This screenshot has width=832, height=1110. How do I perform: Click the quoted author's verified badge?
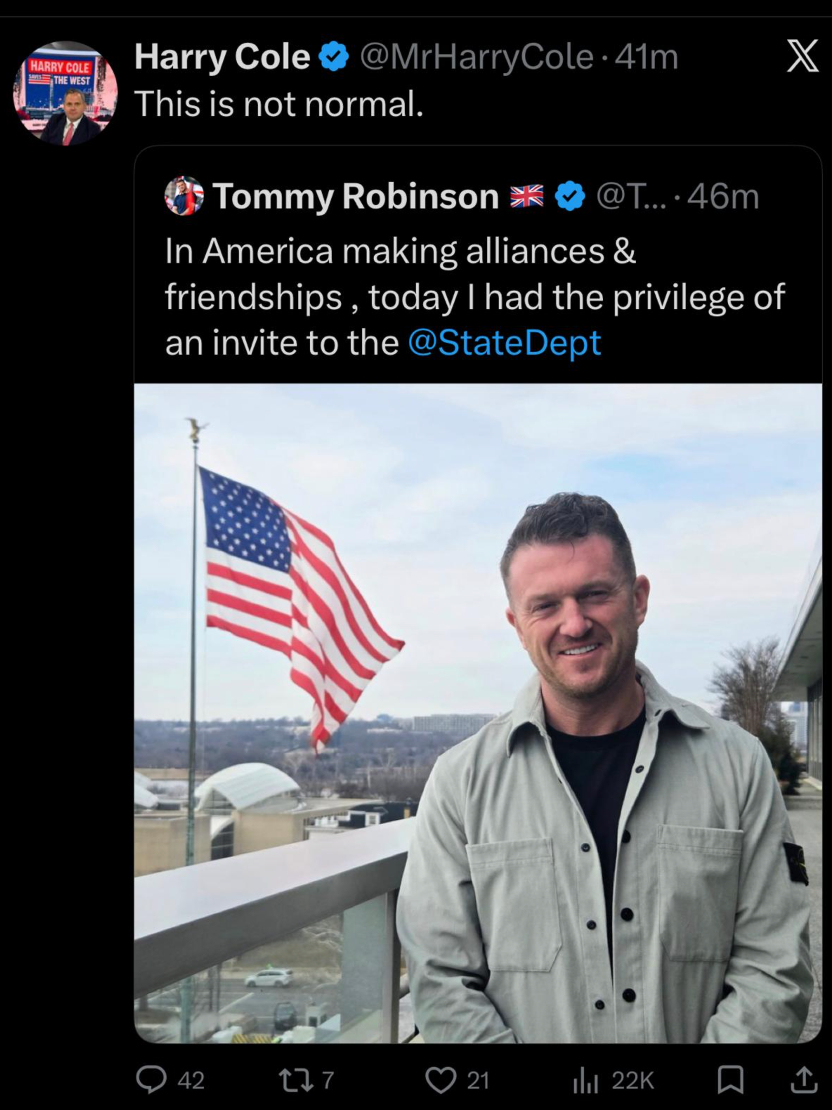[x=569, y=196]
